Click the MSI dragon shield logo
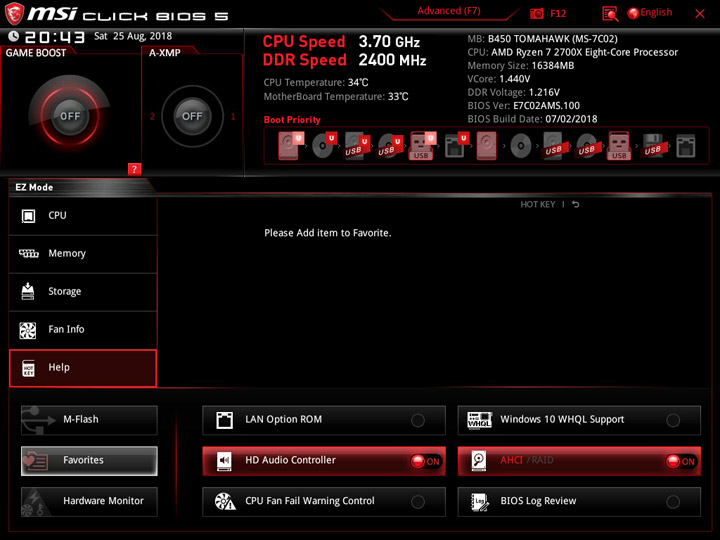This screenshot has height=540, width=720. tap(14, 13)
